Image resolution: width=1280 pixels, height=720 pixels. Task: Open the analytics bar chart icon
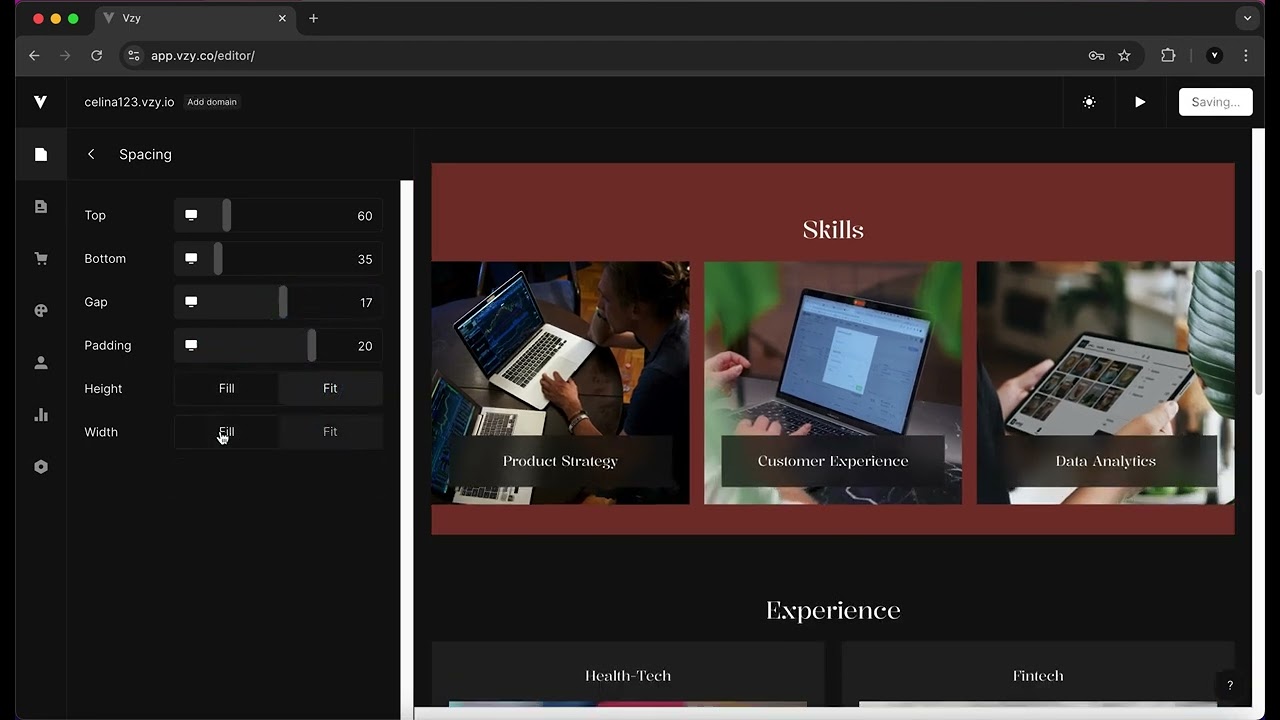(x=41, y=415)
